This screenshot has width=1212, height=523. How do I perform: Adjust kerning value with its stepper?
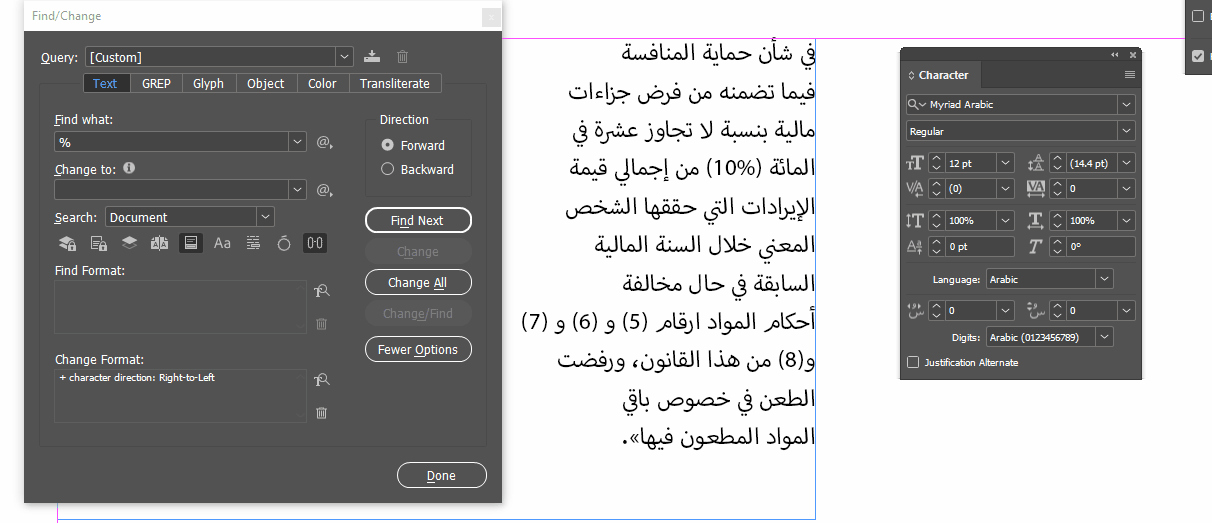coord(937,188)
